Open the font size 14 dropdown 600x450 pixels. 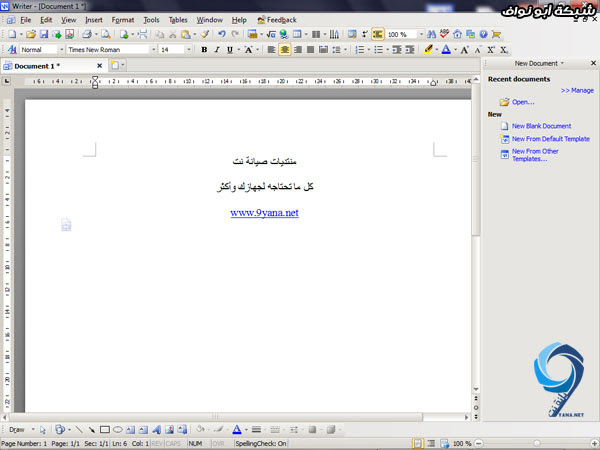tap(188, 50)
